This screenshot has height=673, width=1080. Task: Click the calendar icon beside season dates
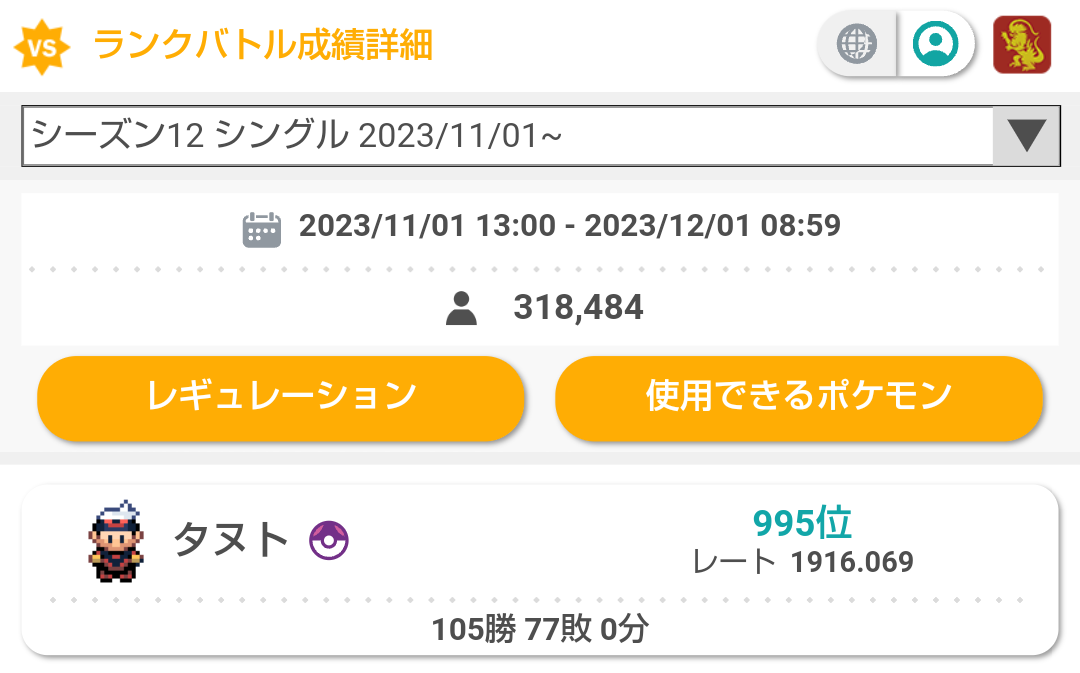[262, 229]
